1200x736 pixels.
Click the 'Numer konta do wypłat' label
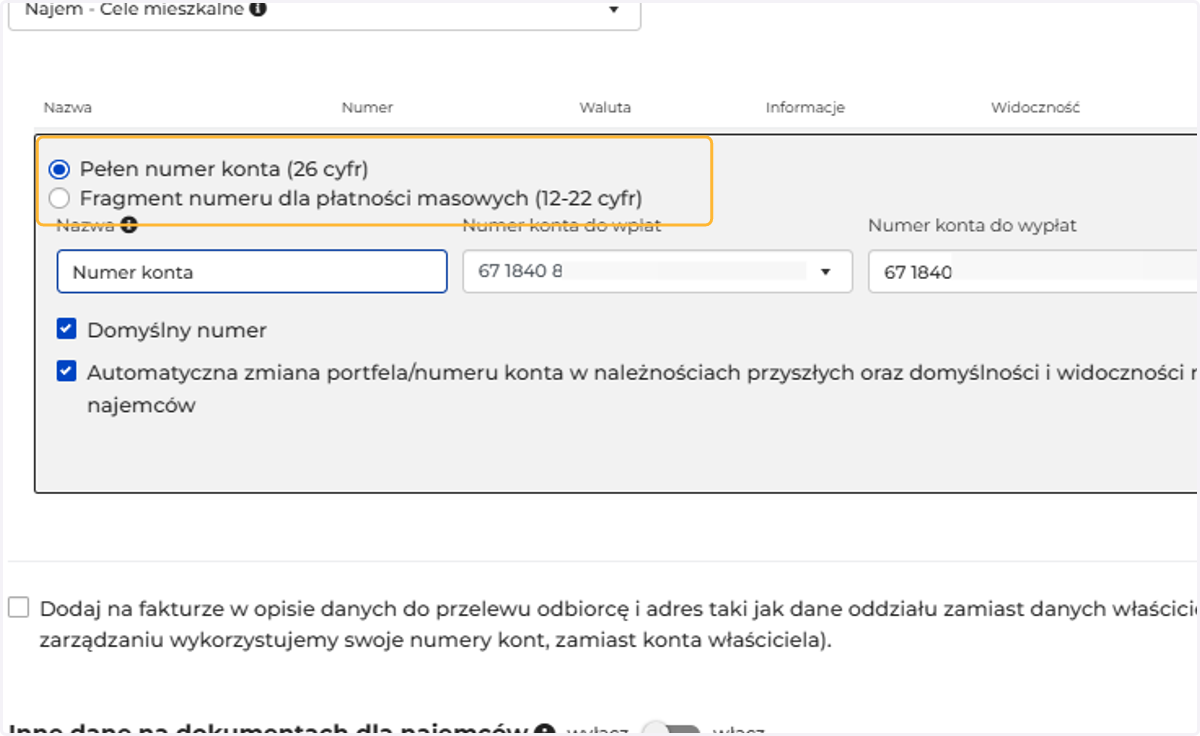pyautogui.click(x=972, y=225)
